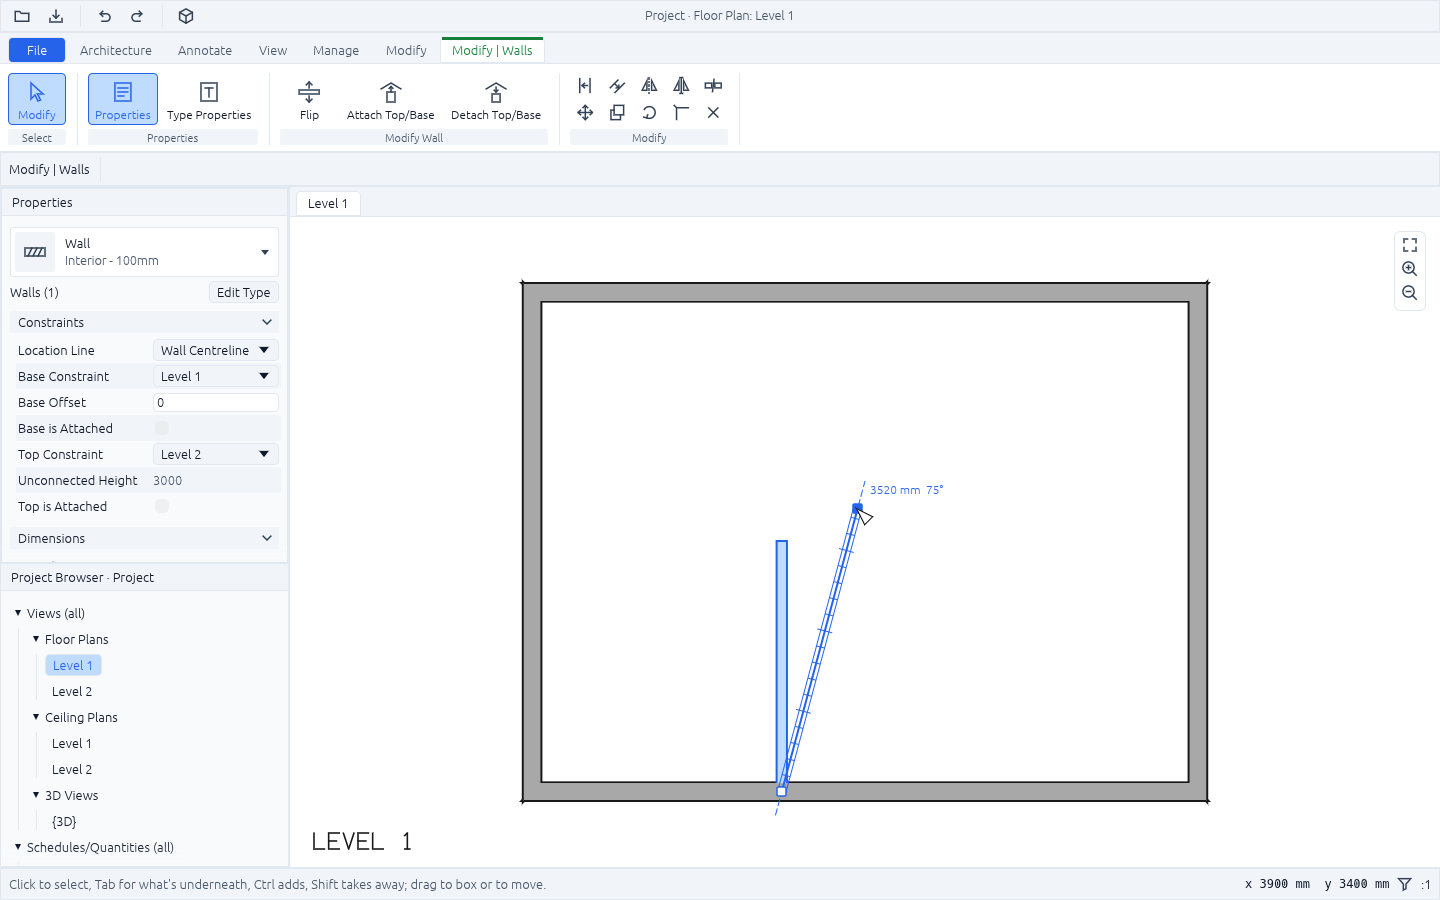Toggle the Properties palette button
Screen dimensions: 1440x900
coord(123,100)
